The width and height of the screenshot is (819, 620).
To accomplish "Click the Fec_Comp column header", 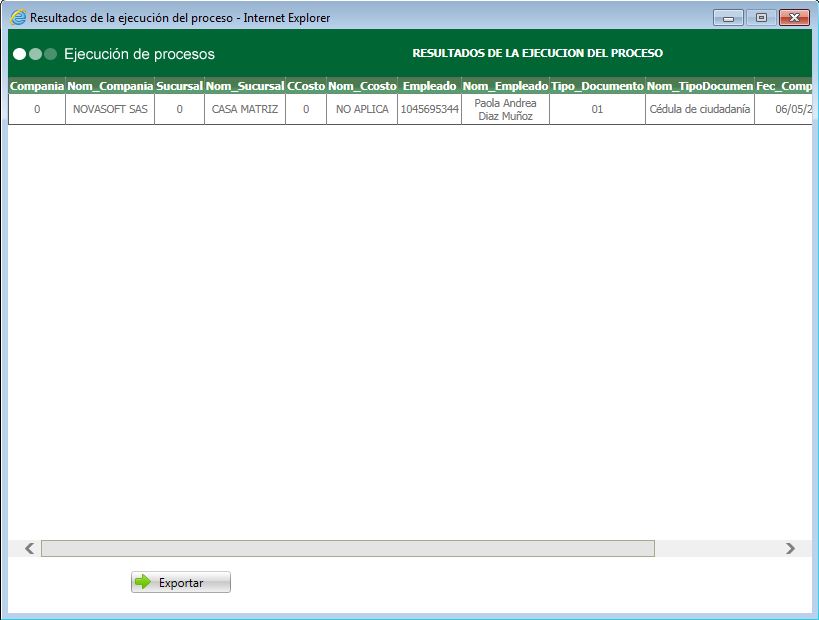I will click(789, 87).
